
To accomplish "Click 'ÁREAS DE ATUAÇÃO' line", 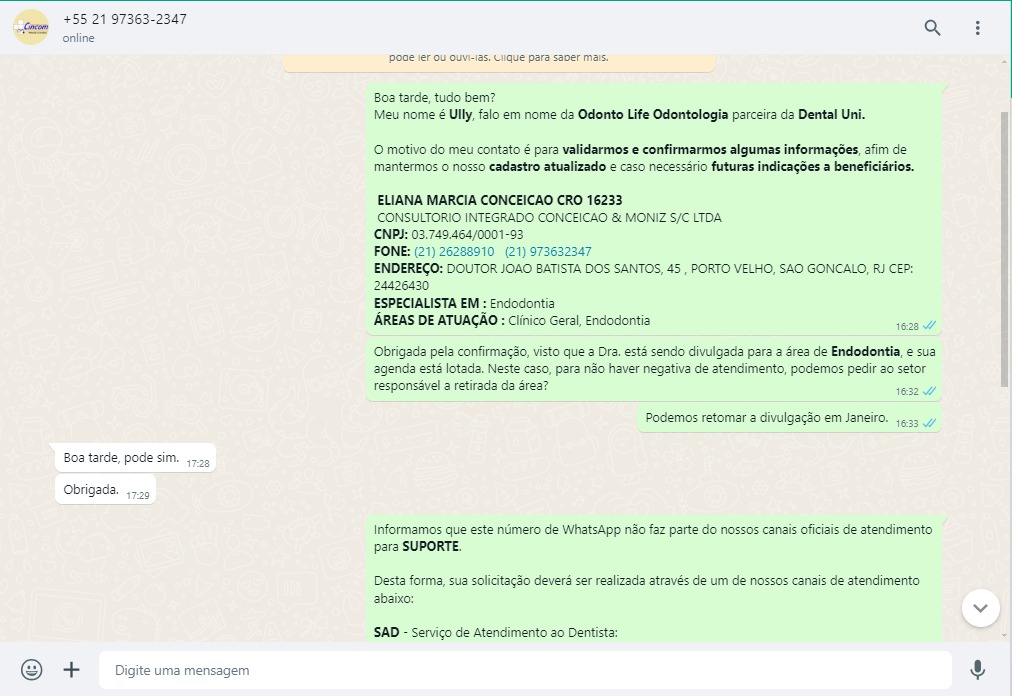I will [512, 321].
